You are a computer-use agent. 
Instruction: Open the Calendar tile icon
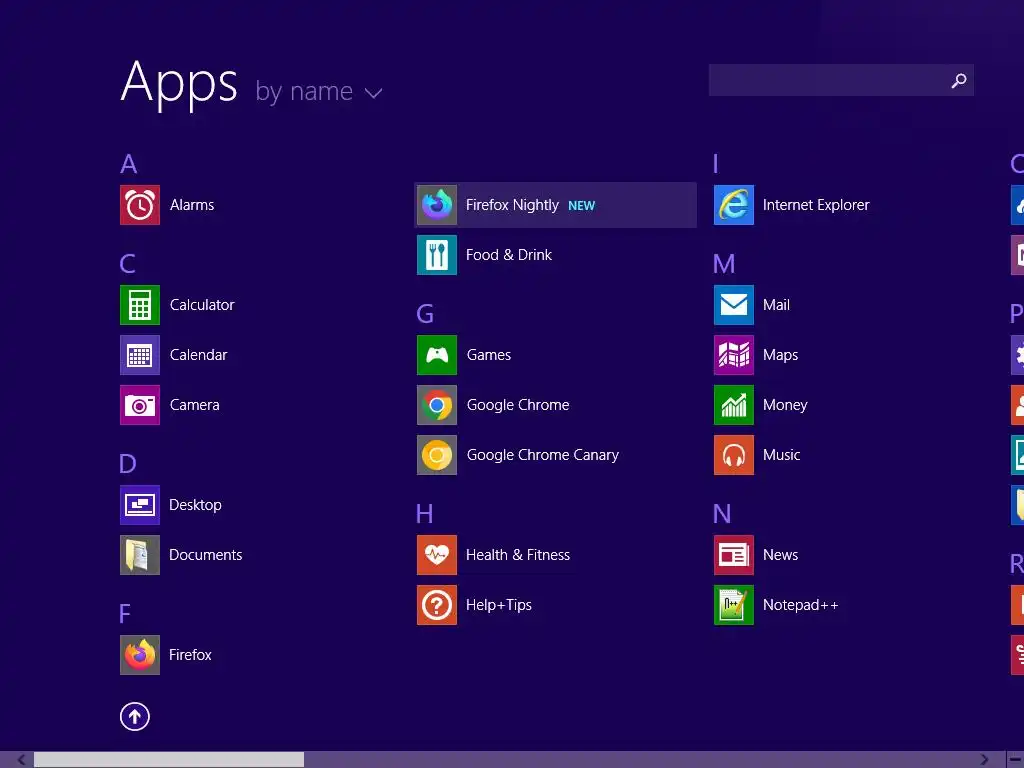(140, 355)
